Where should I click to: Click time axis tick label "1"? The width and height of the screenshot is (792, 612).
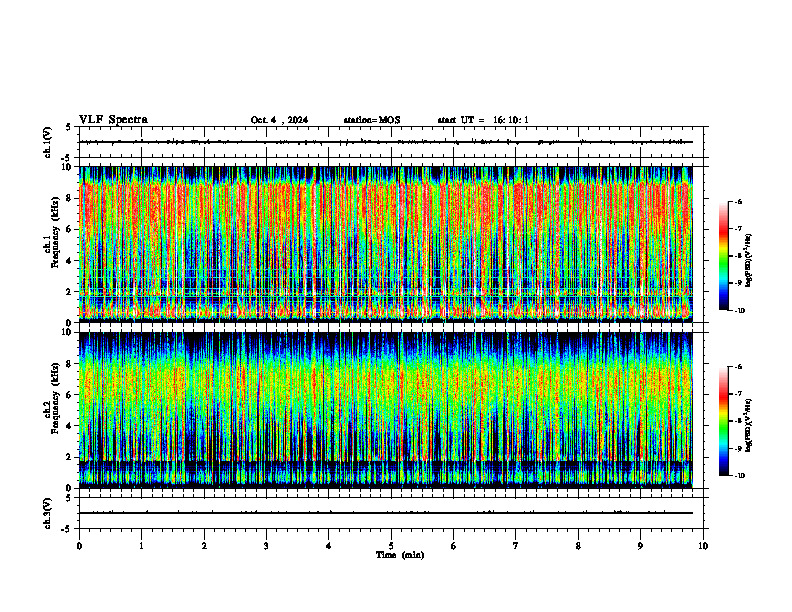point(141,546)
